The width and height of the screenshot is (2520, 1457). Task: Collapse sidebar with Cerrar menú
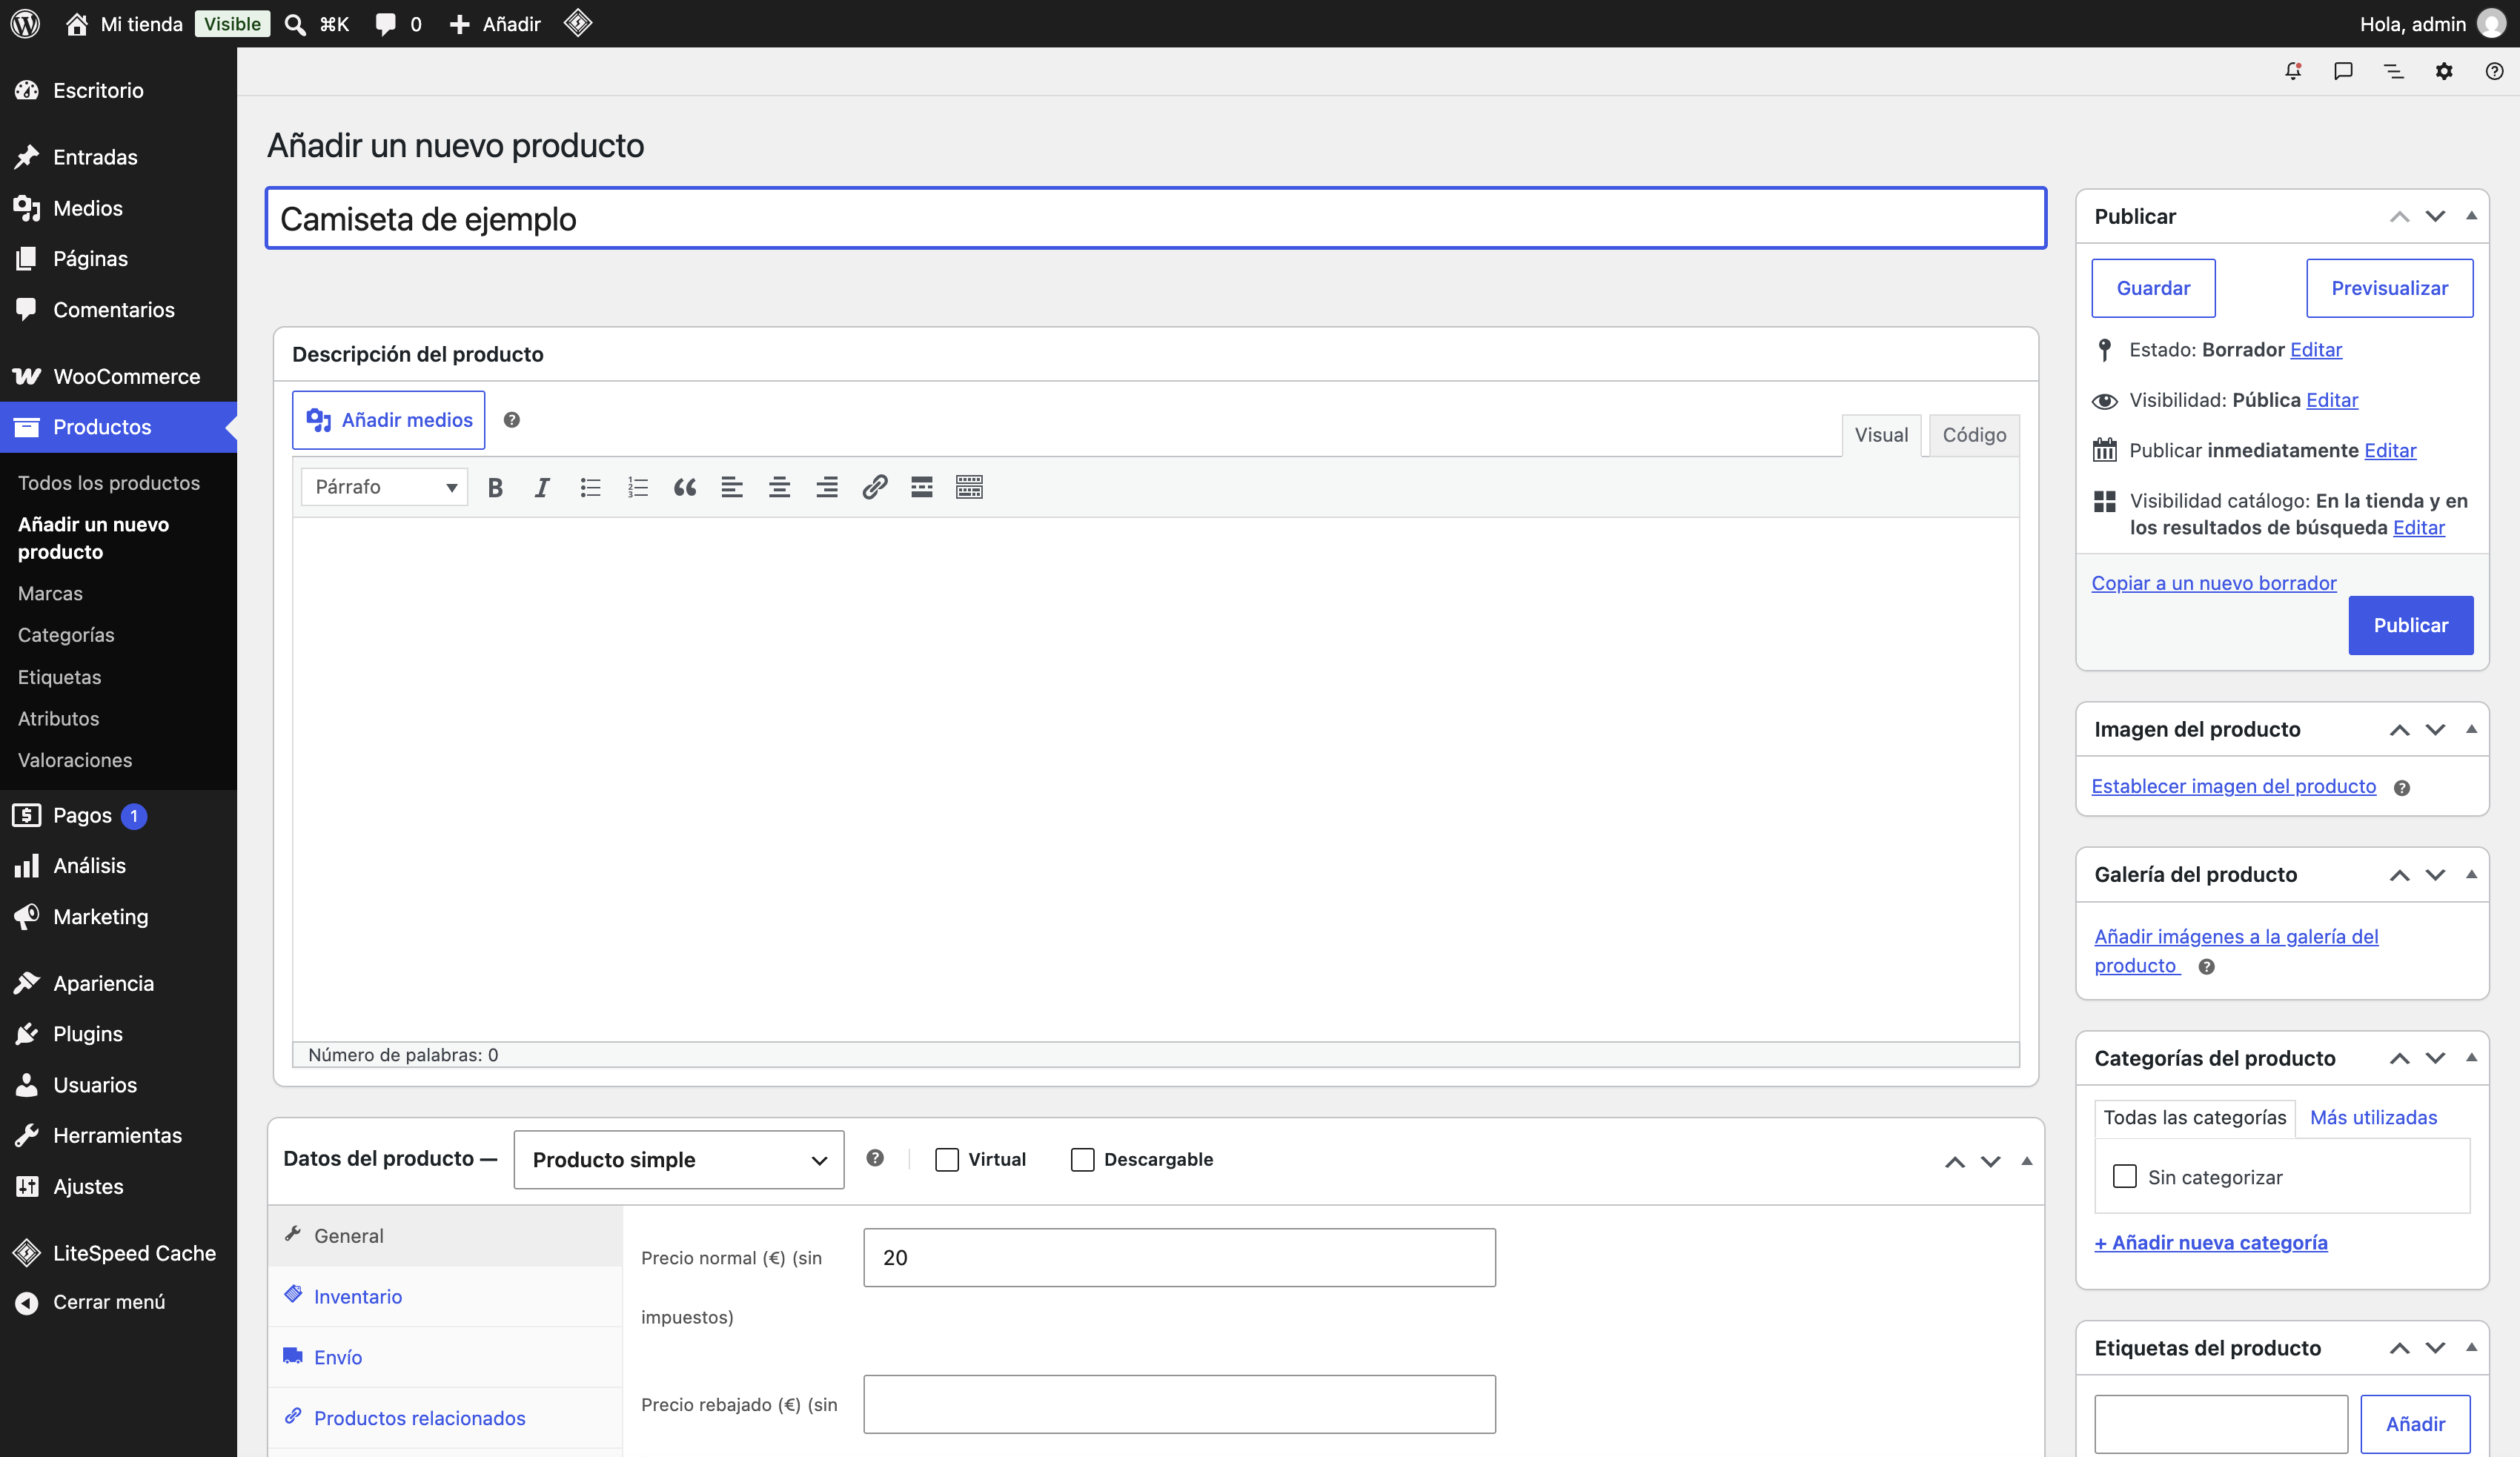pos(118,1302)
